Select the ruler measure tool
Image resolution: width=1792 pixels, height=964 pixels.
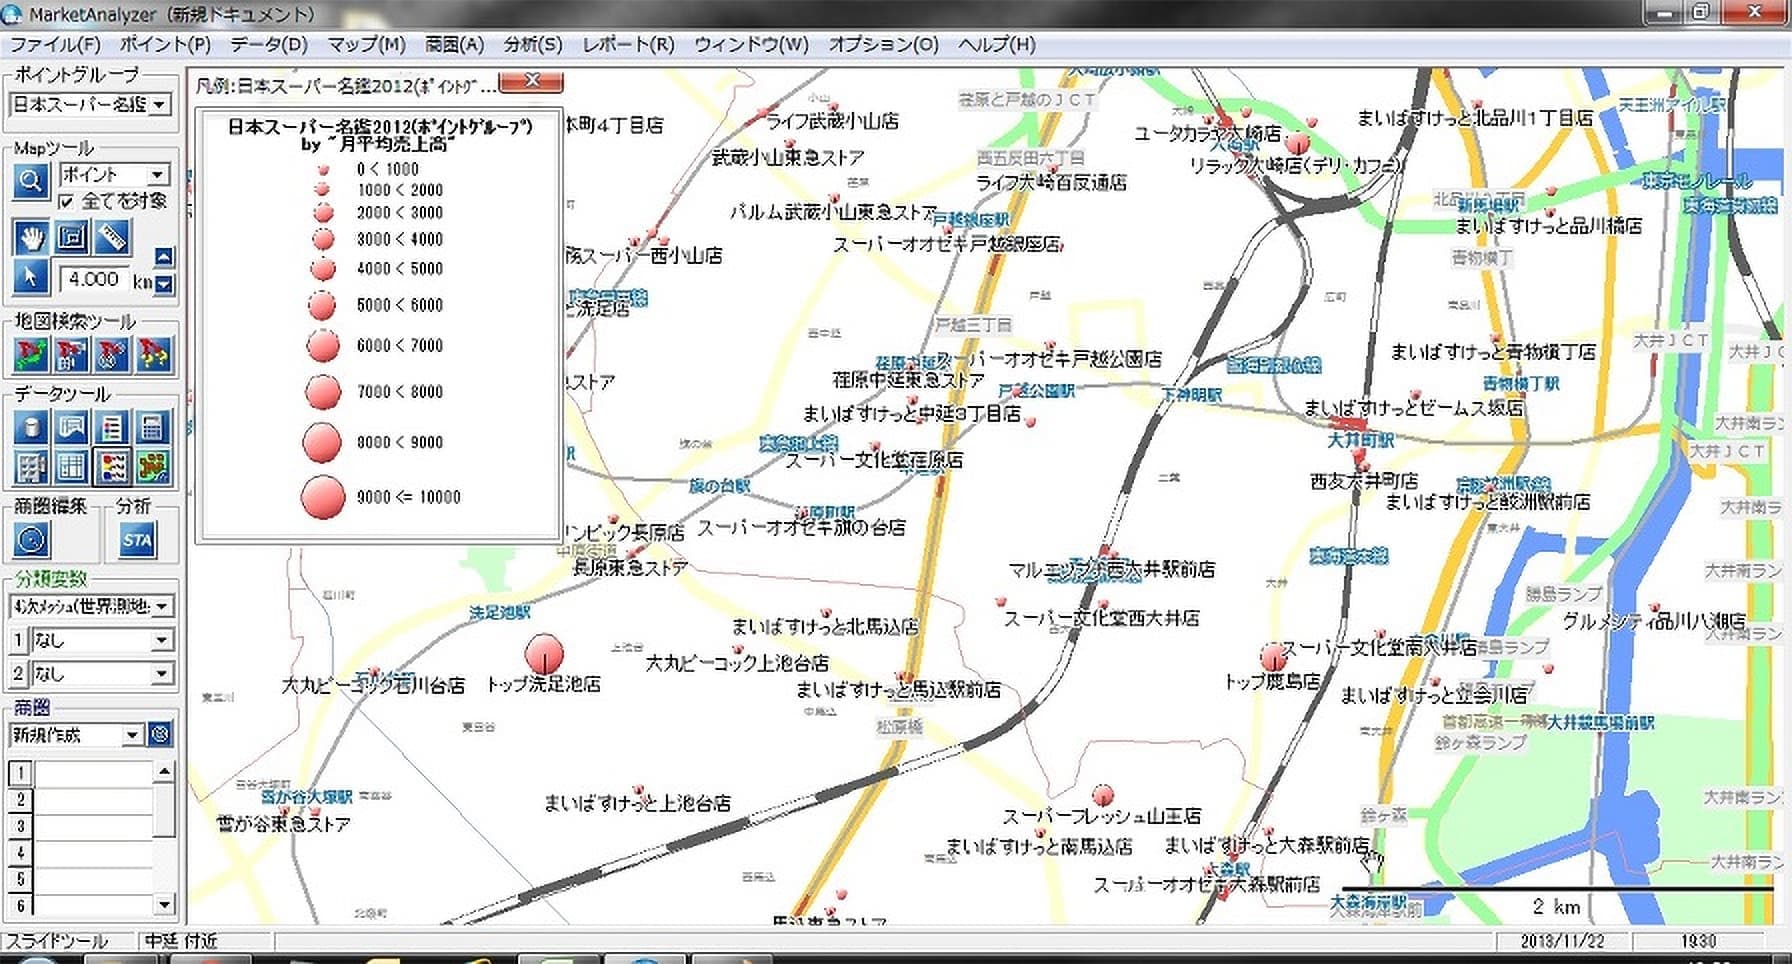click(112, 237)
